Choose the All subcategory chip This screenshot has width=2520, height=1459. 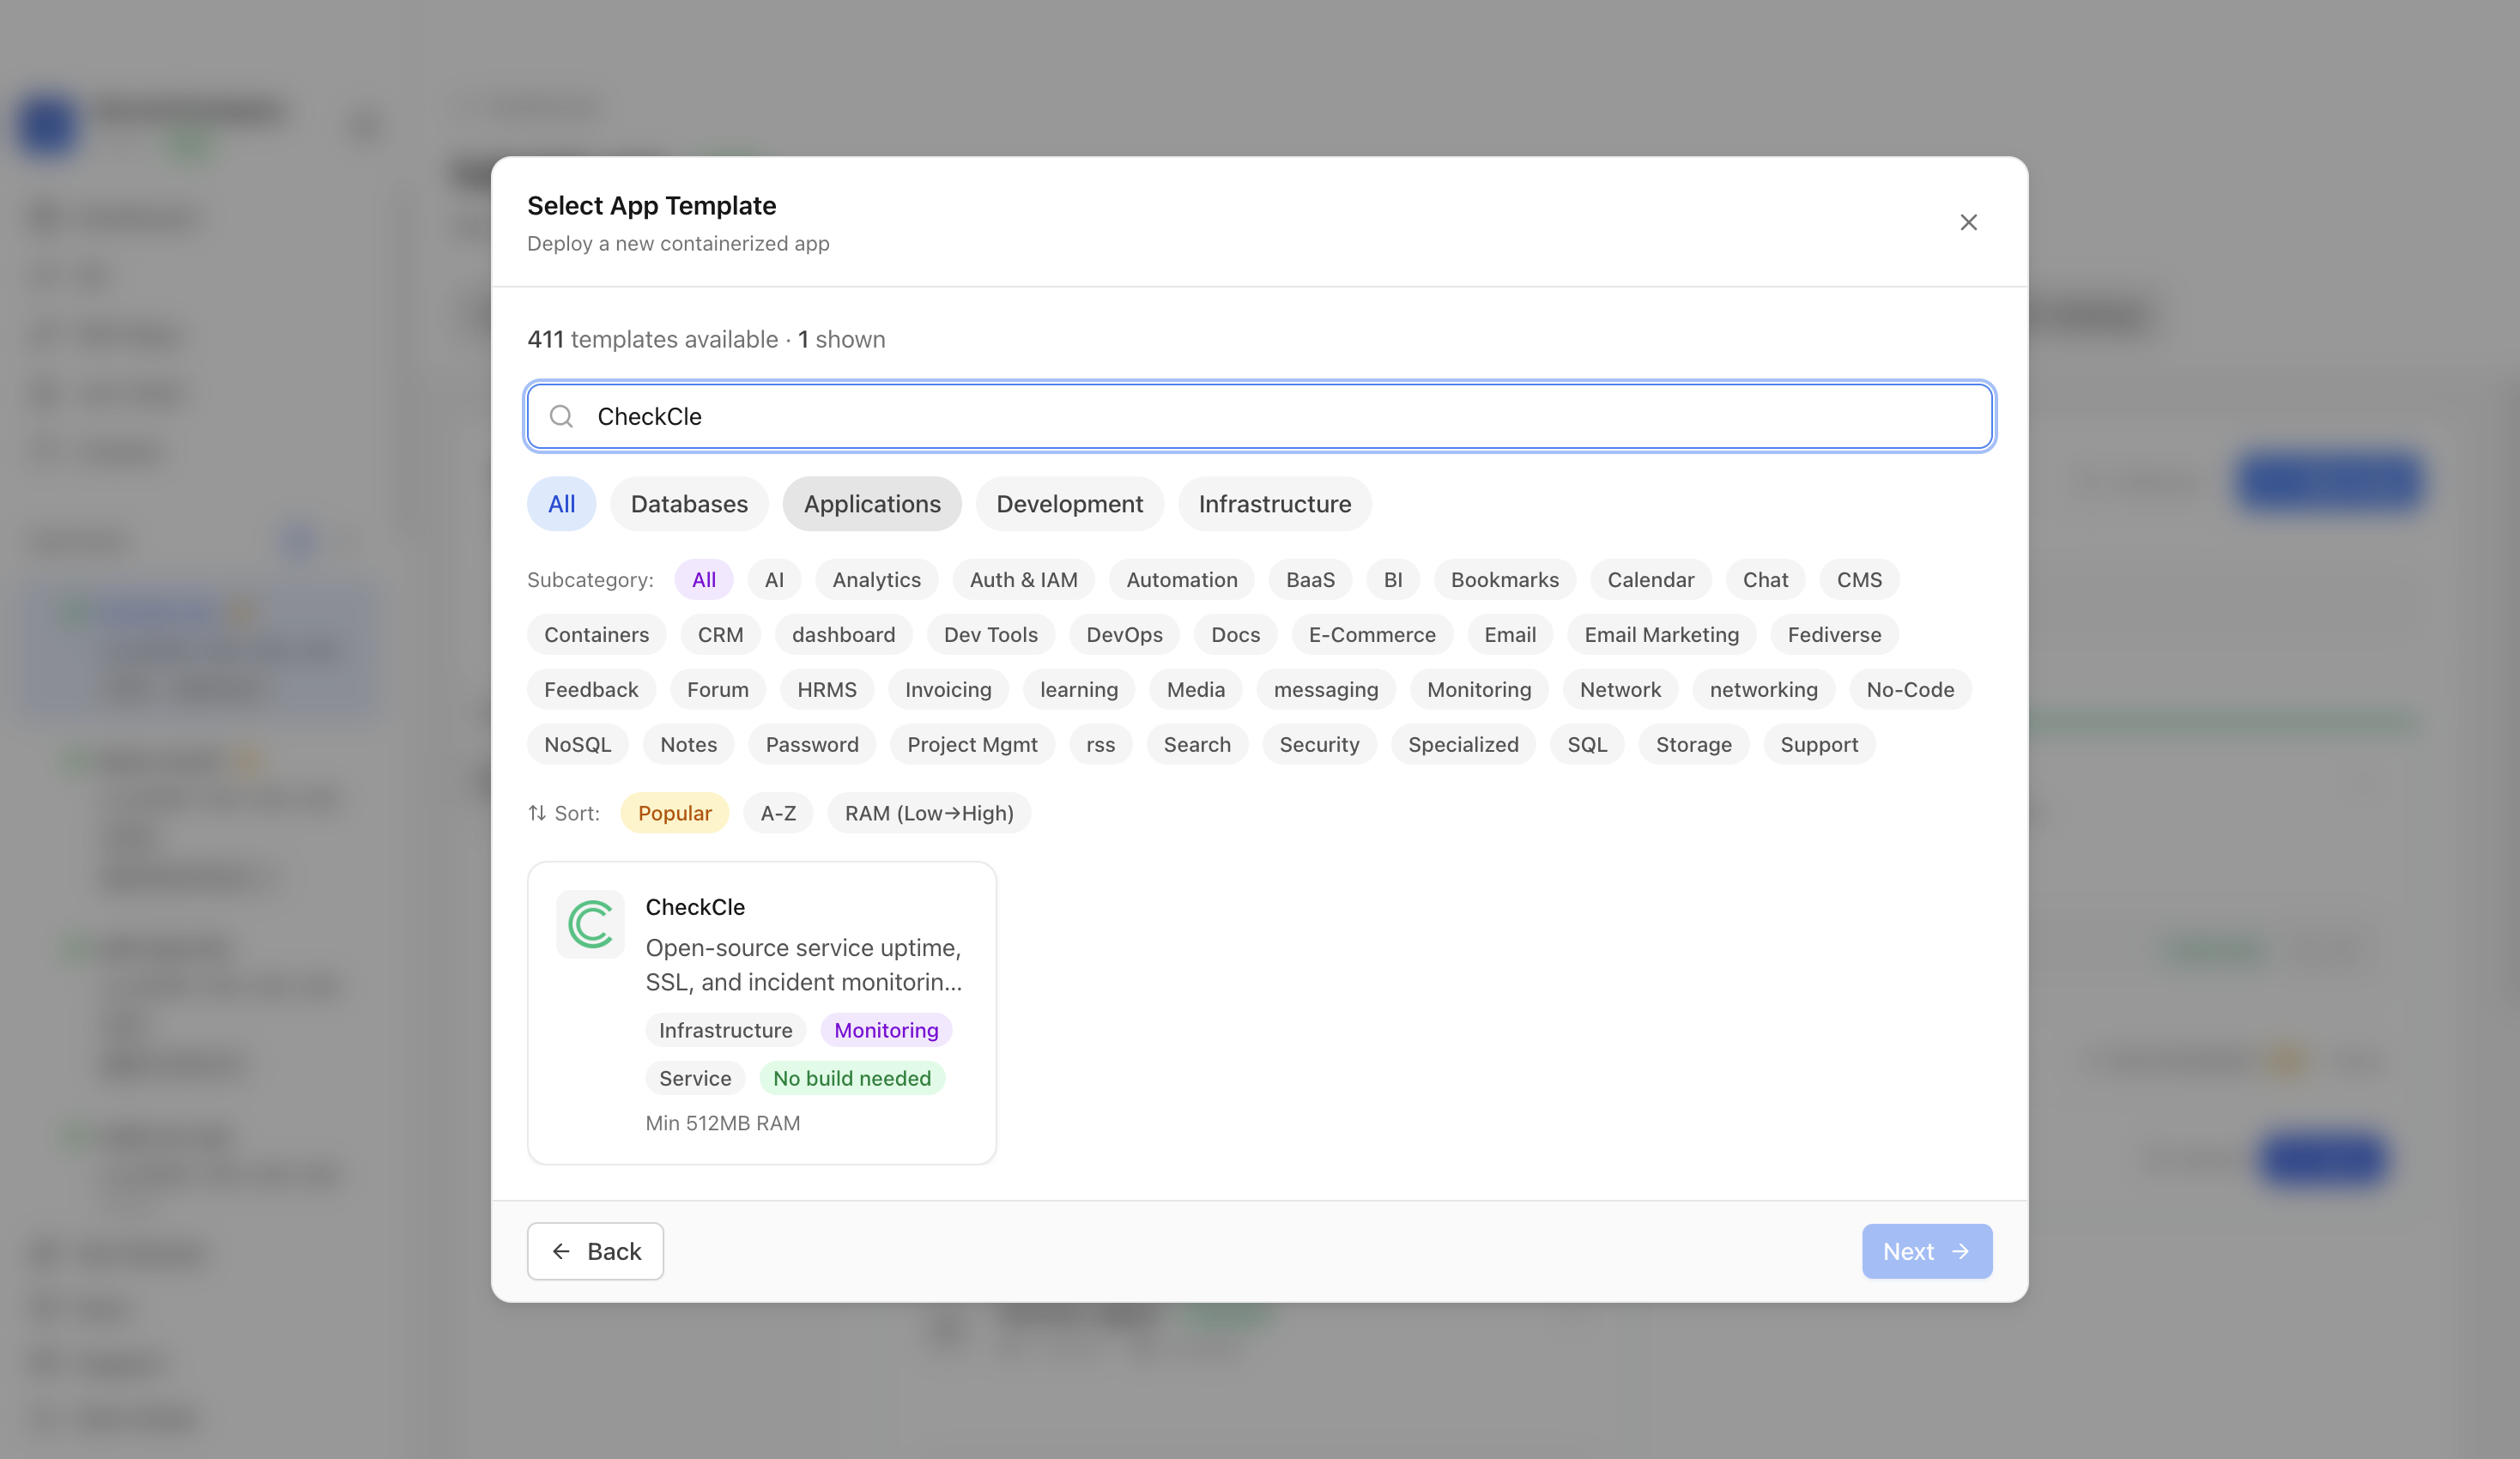coord(703,580)
